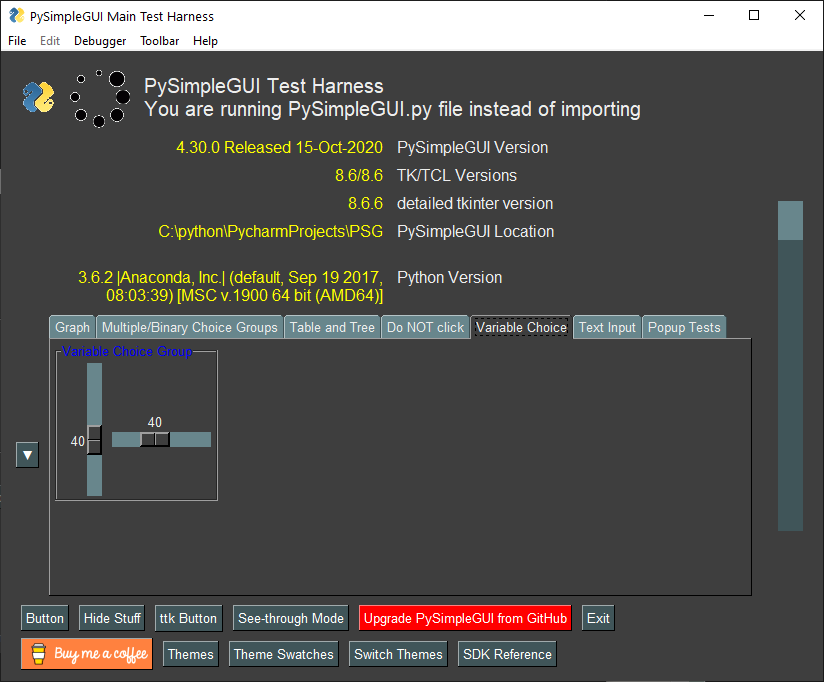This screenshot has width=824, height=682.
Task: Open the Debugger menu
Action: coord(100,41)
